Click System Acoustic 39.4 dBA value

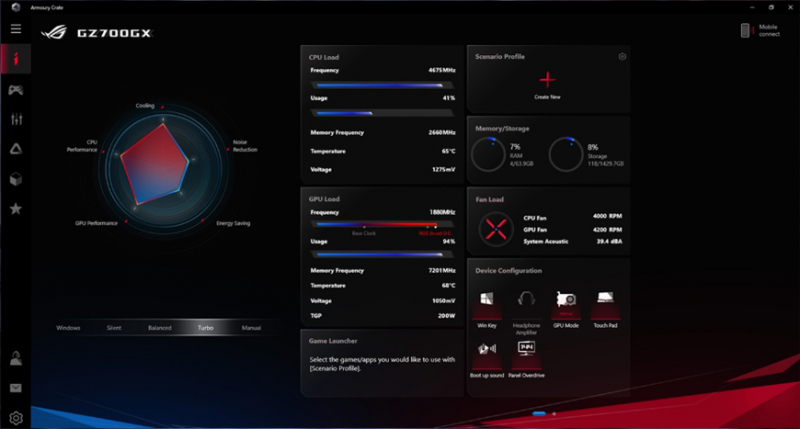[x=609, y=241]
